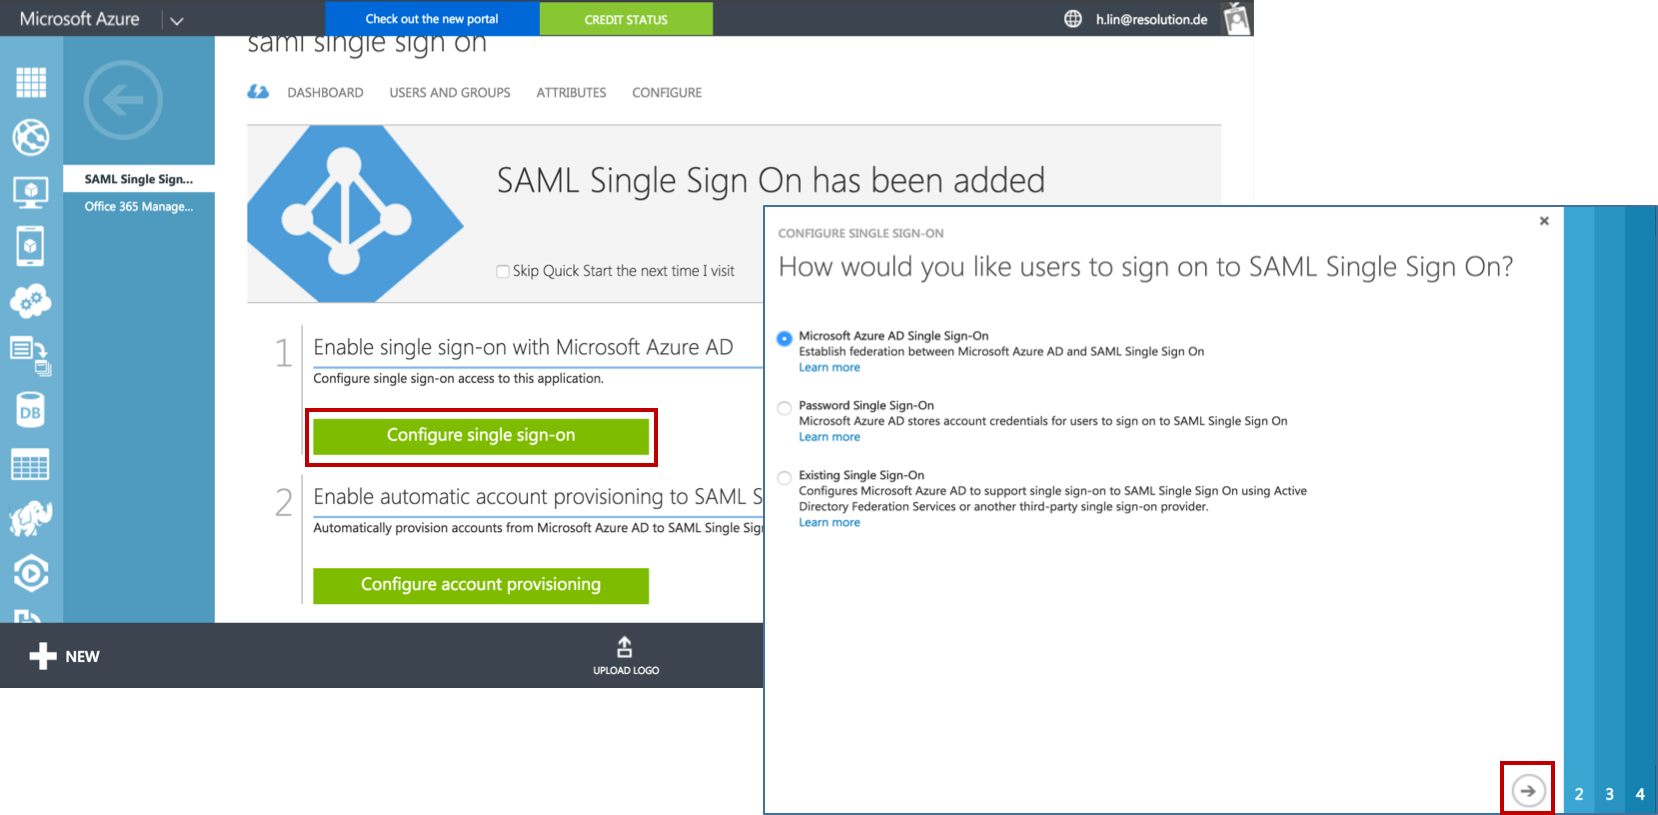This screenshot has height=815, width=1658.
Task: Select Microsoft Azure AD Single Sign-On radio option
Action: [785, 338]
